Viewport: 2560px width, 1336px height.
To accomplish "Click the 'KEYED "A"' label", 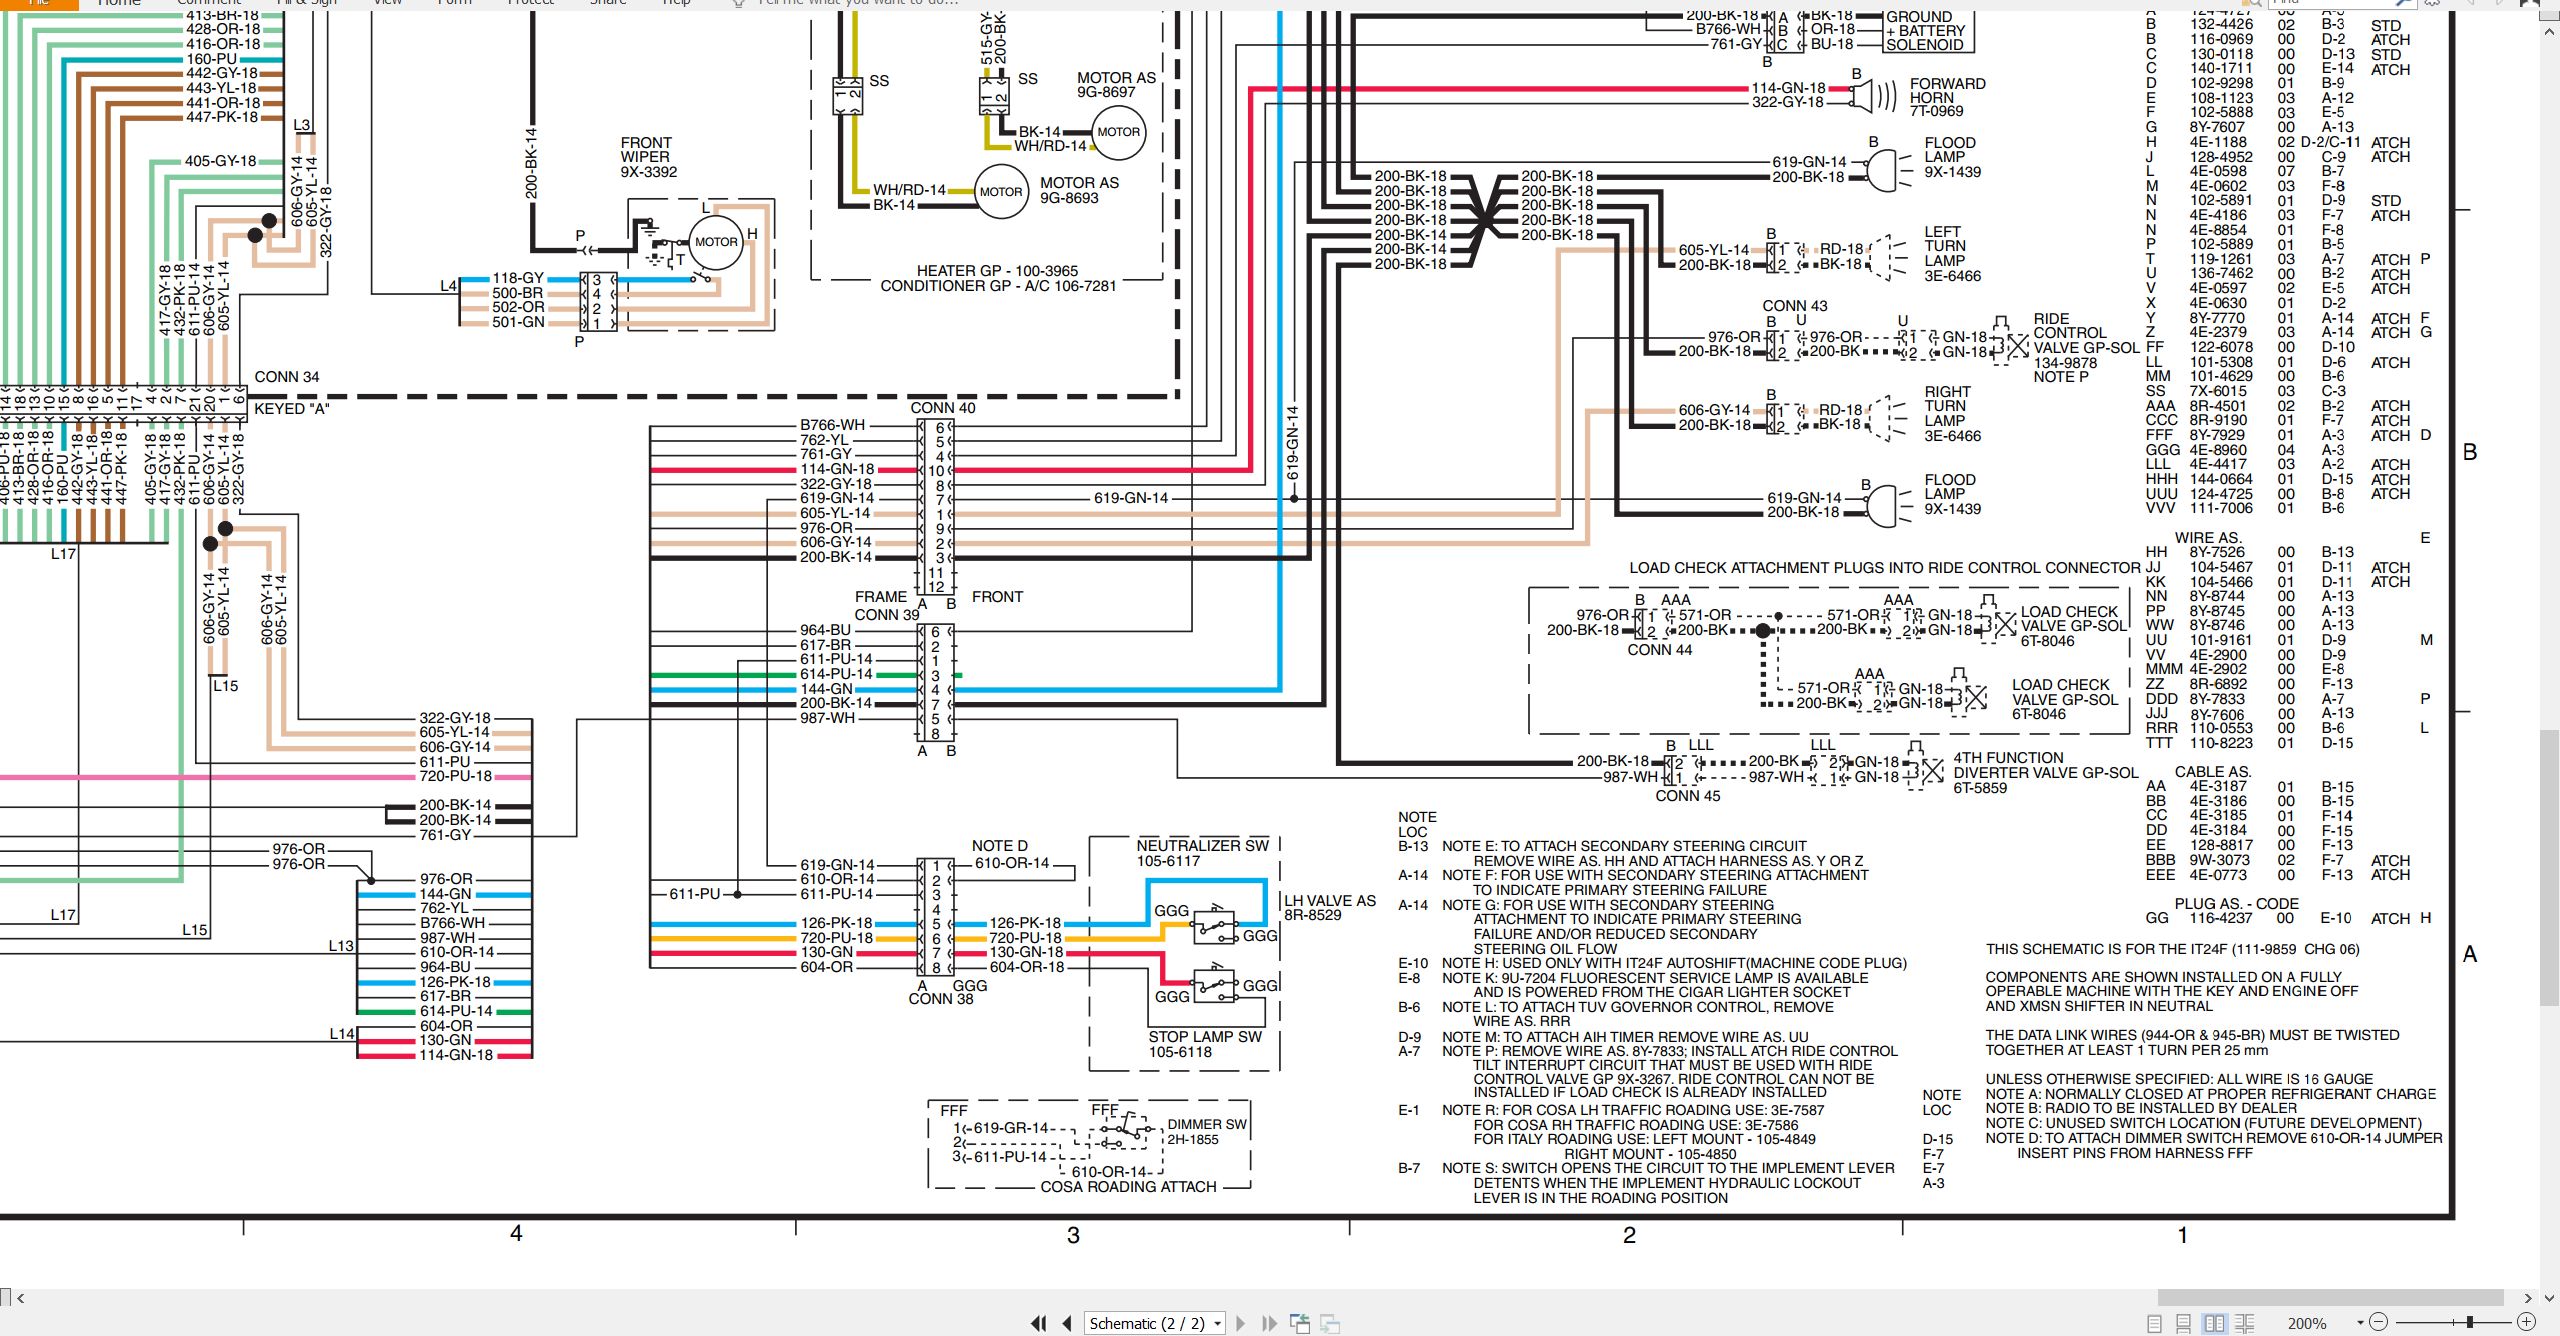I will click(291, 409).
